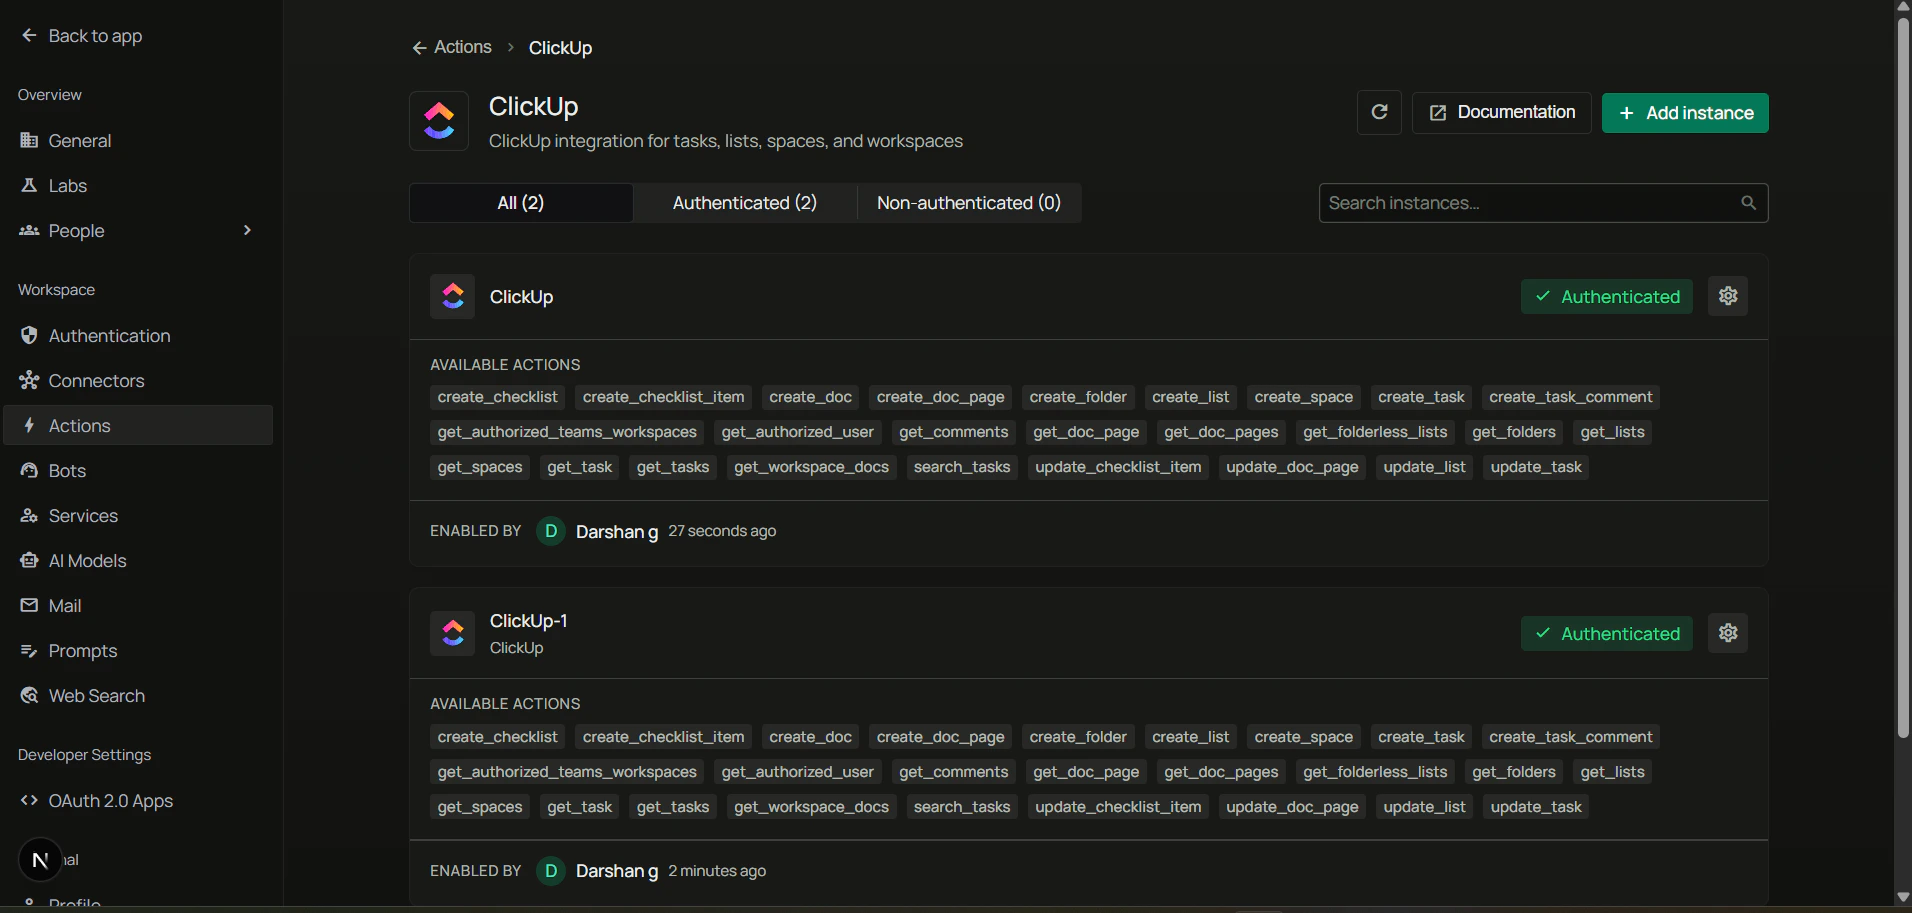Select update_checklist_item in ClickUp card
The image size is (1912, 913).
[1118, 467]
